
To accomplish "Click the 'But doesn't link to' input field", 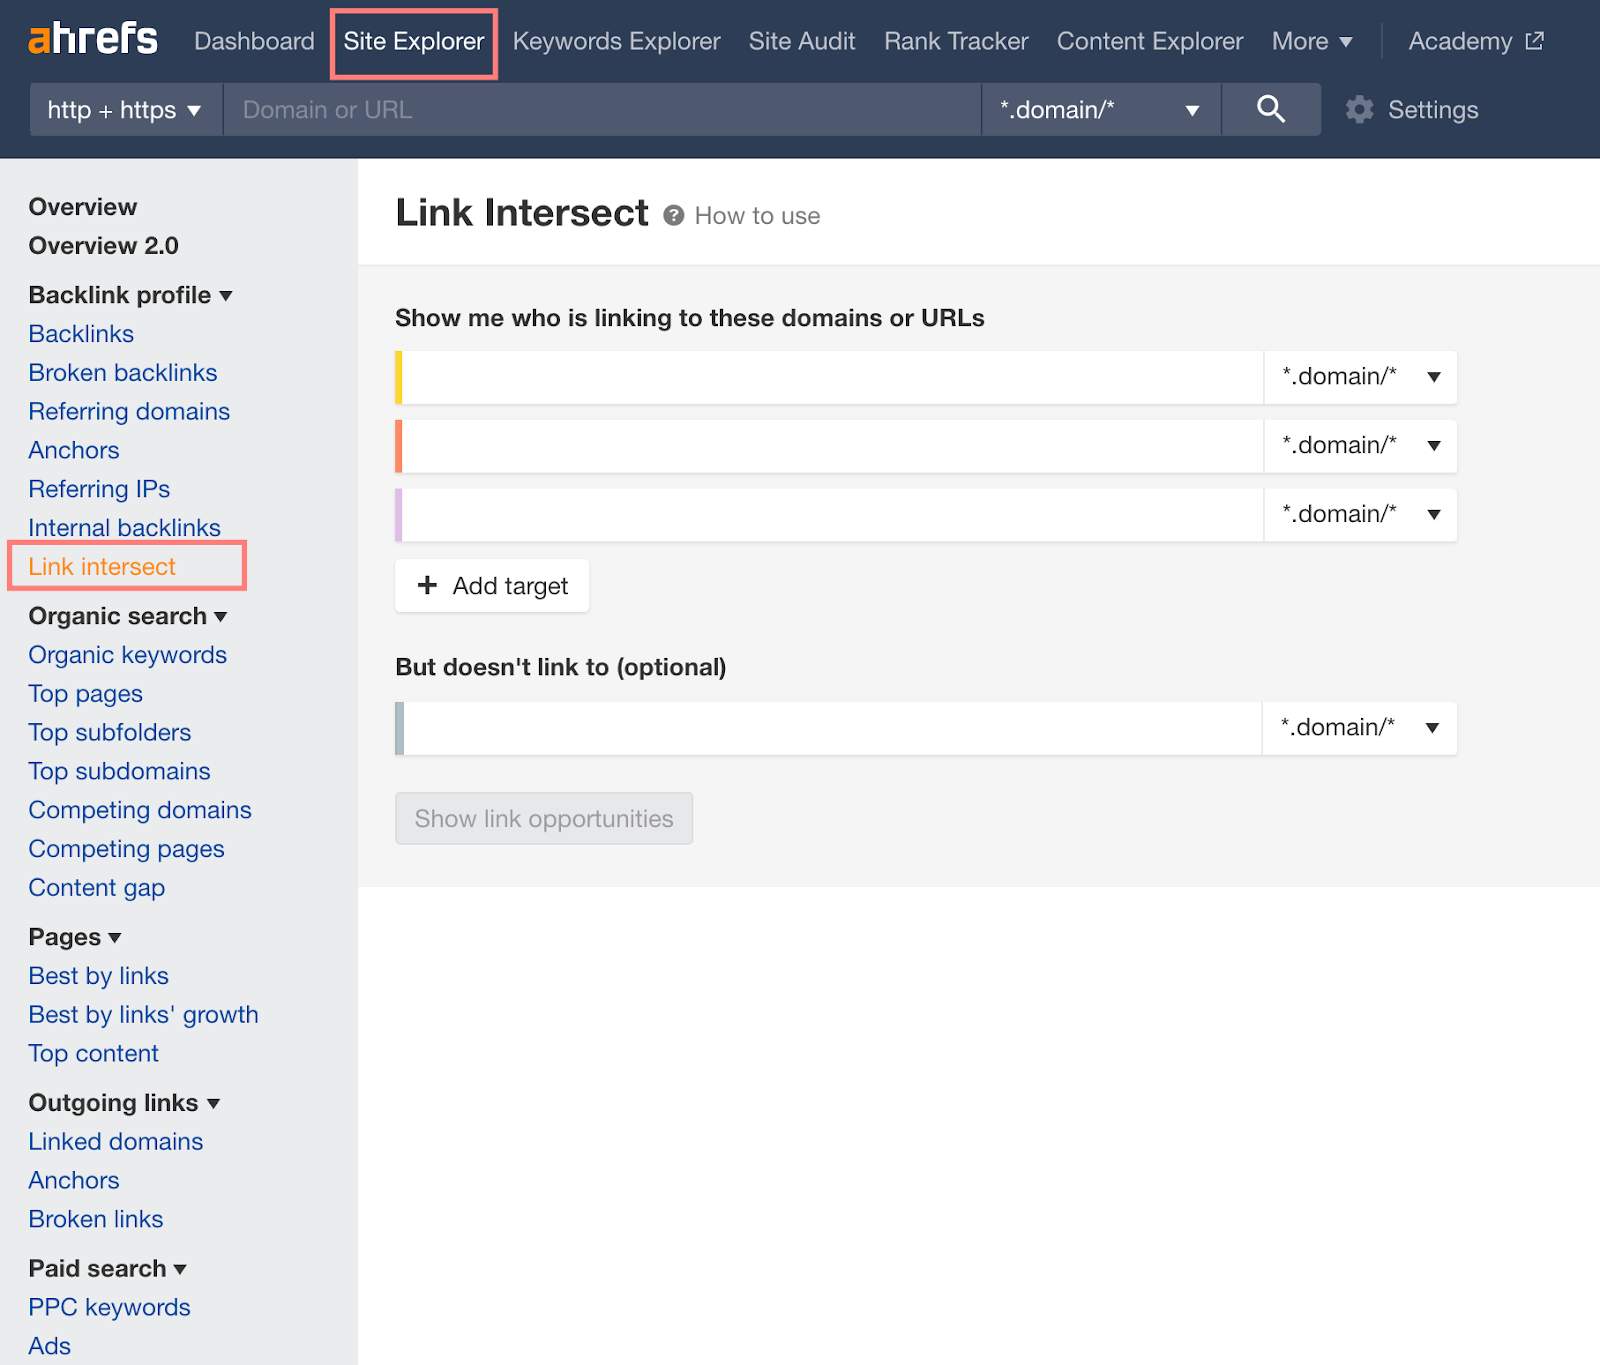I will click(x=832, y=728).
